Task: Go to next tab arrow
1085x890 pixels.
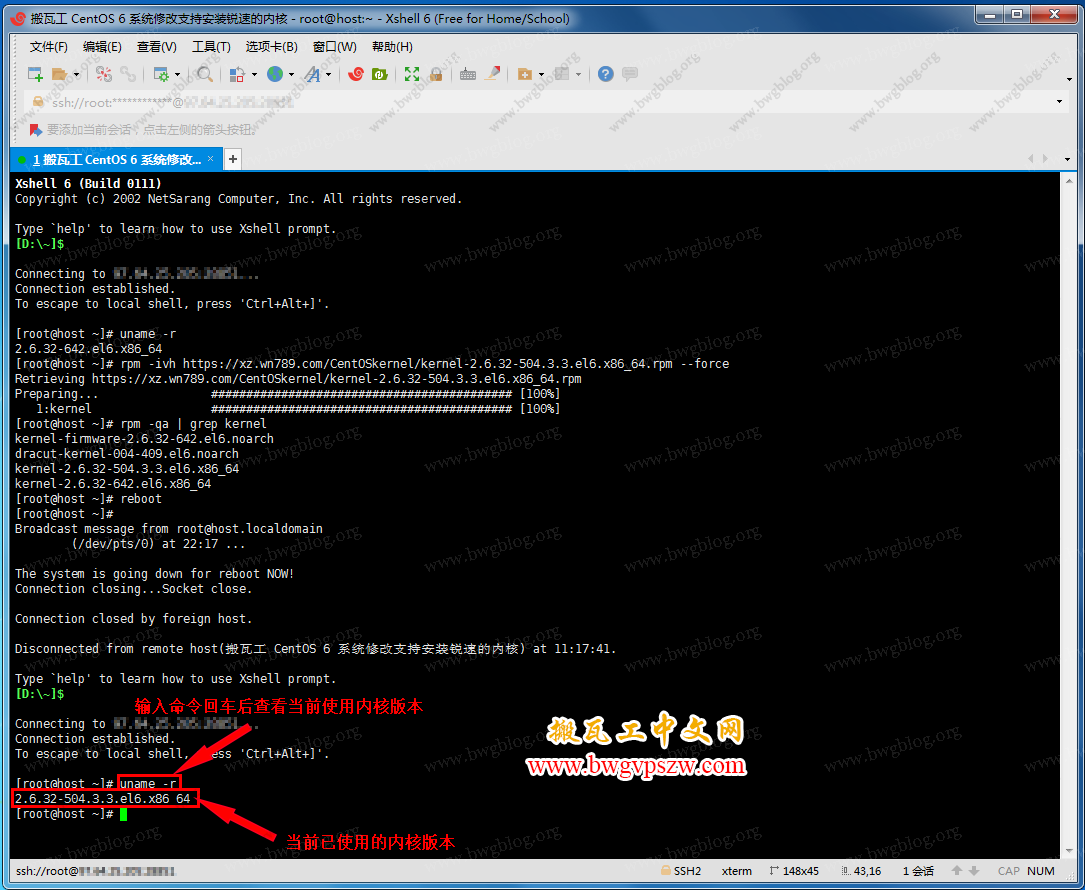Action: pos(1046,158)
